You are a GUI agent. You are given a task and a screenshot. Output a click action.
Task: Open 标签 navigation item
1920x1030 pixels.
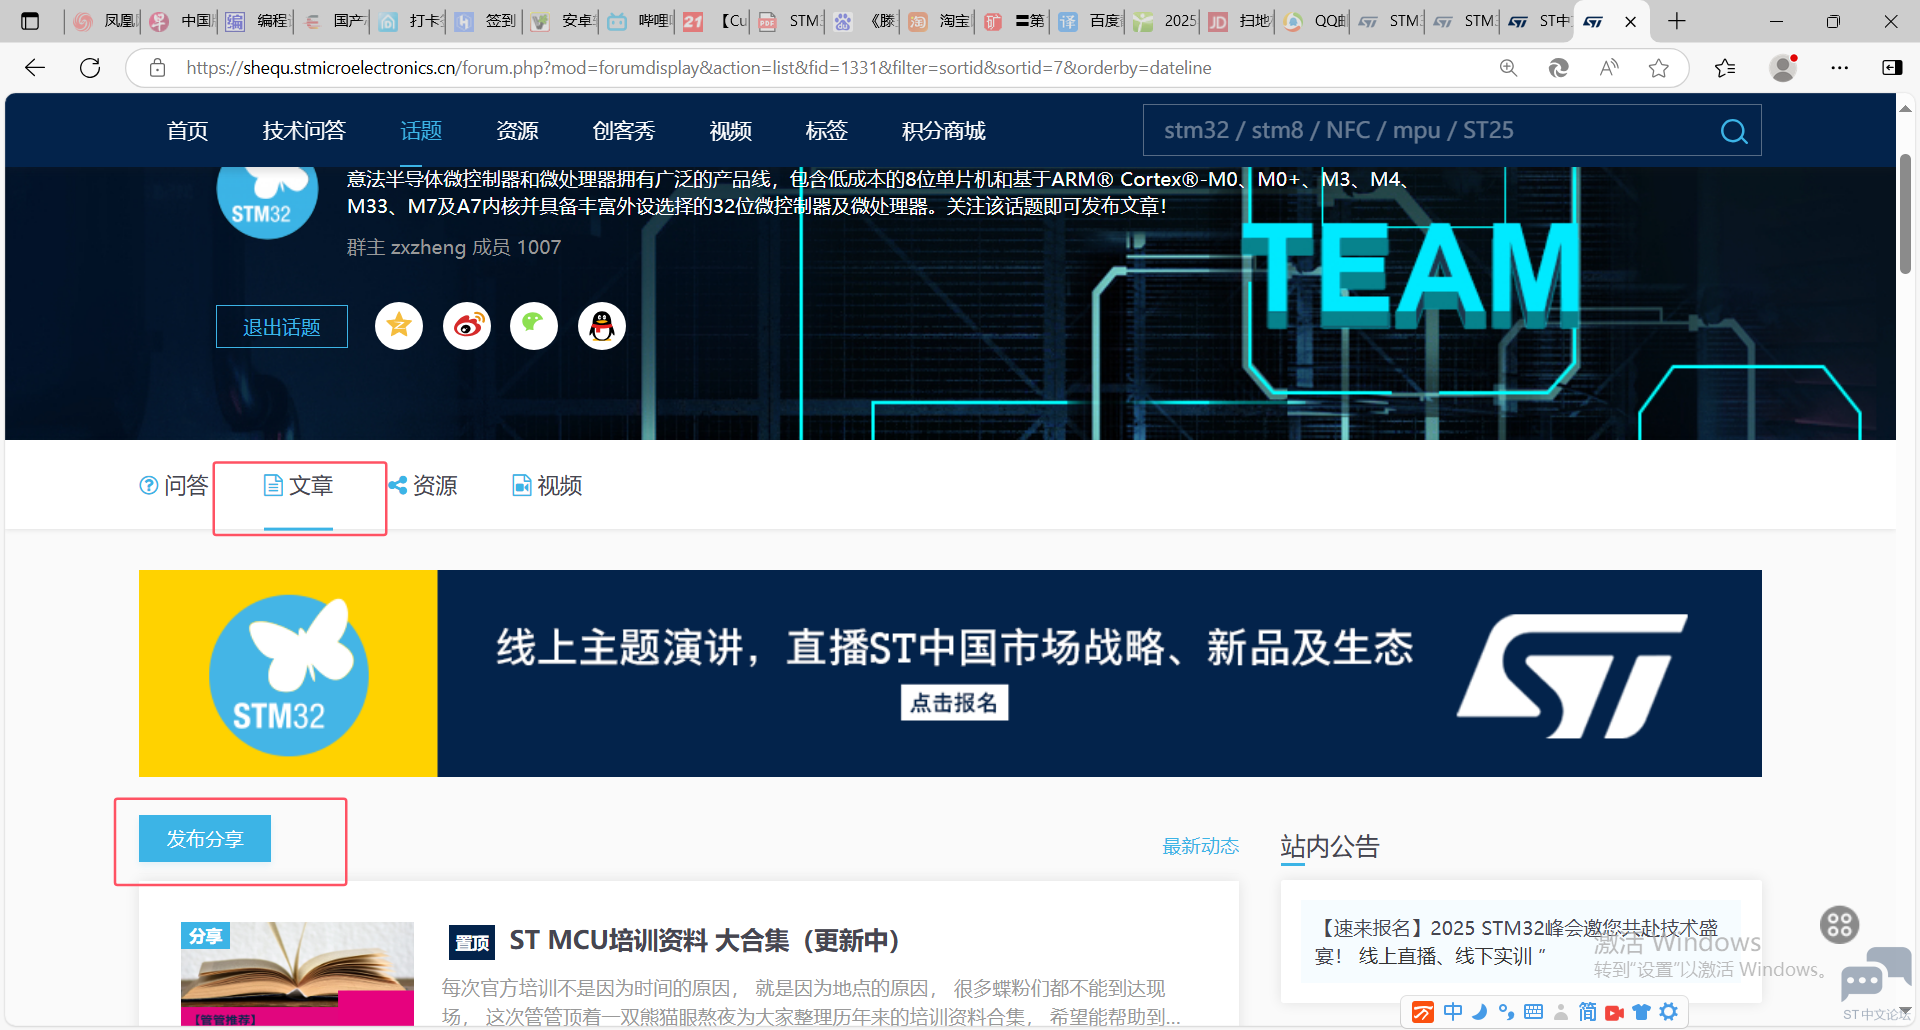click(827, 131)
